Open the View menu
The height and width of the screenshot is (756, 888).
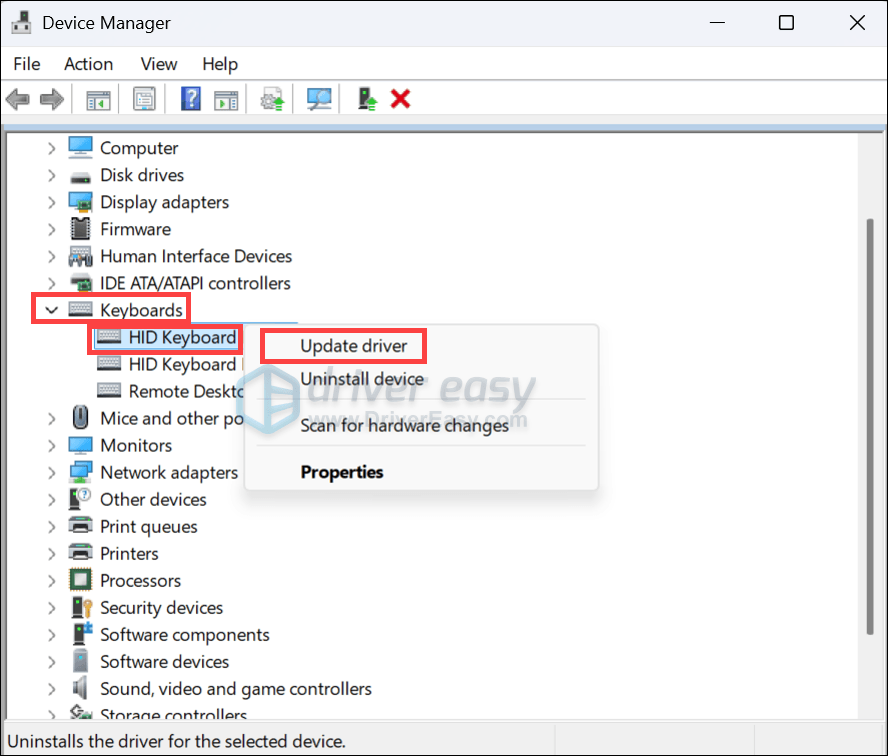tap(159, 64)
